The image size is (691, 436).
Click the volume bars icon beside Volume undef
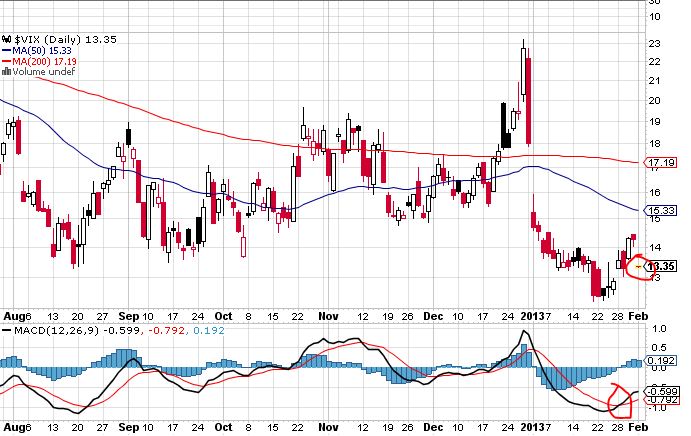(x=6, y=71)
